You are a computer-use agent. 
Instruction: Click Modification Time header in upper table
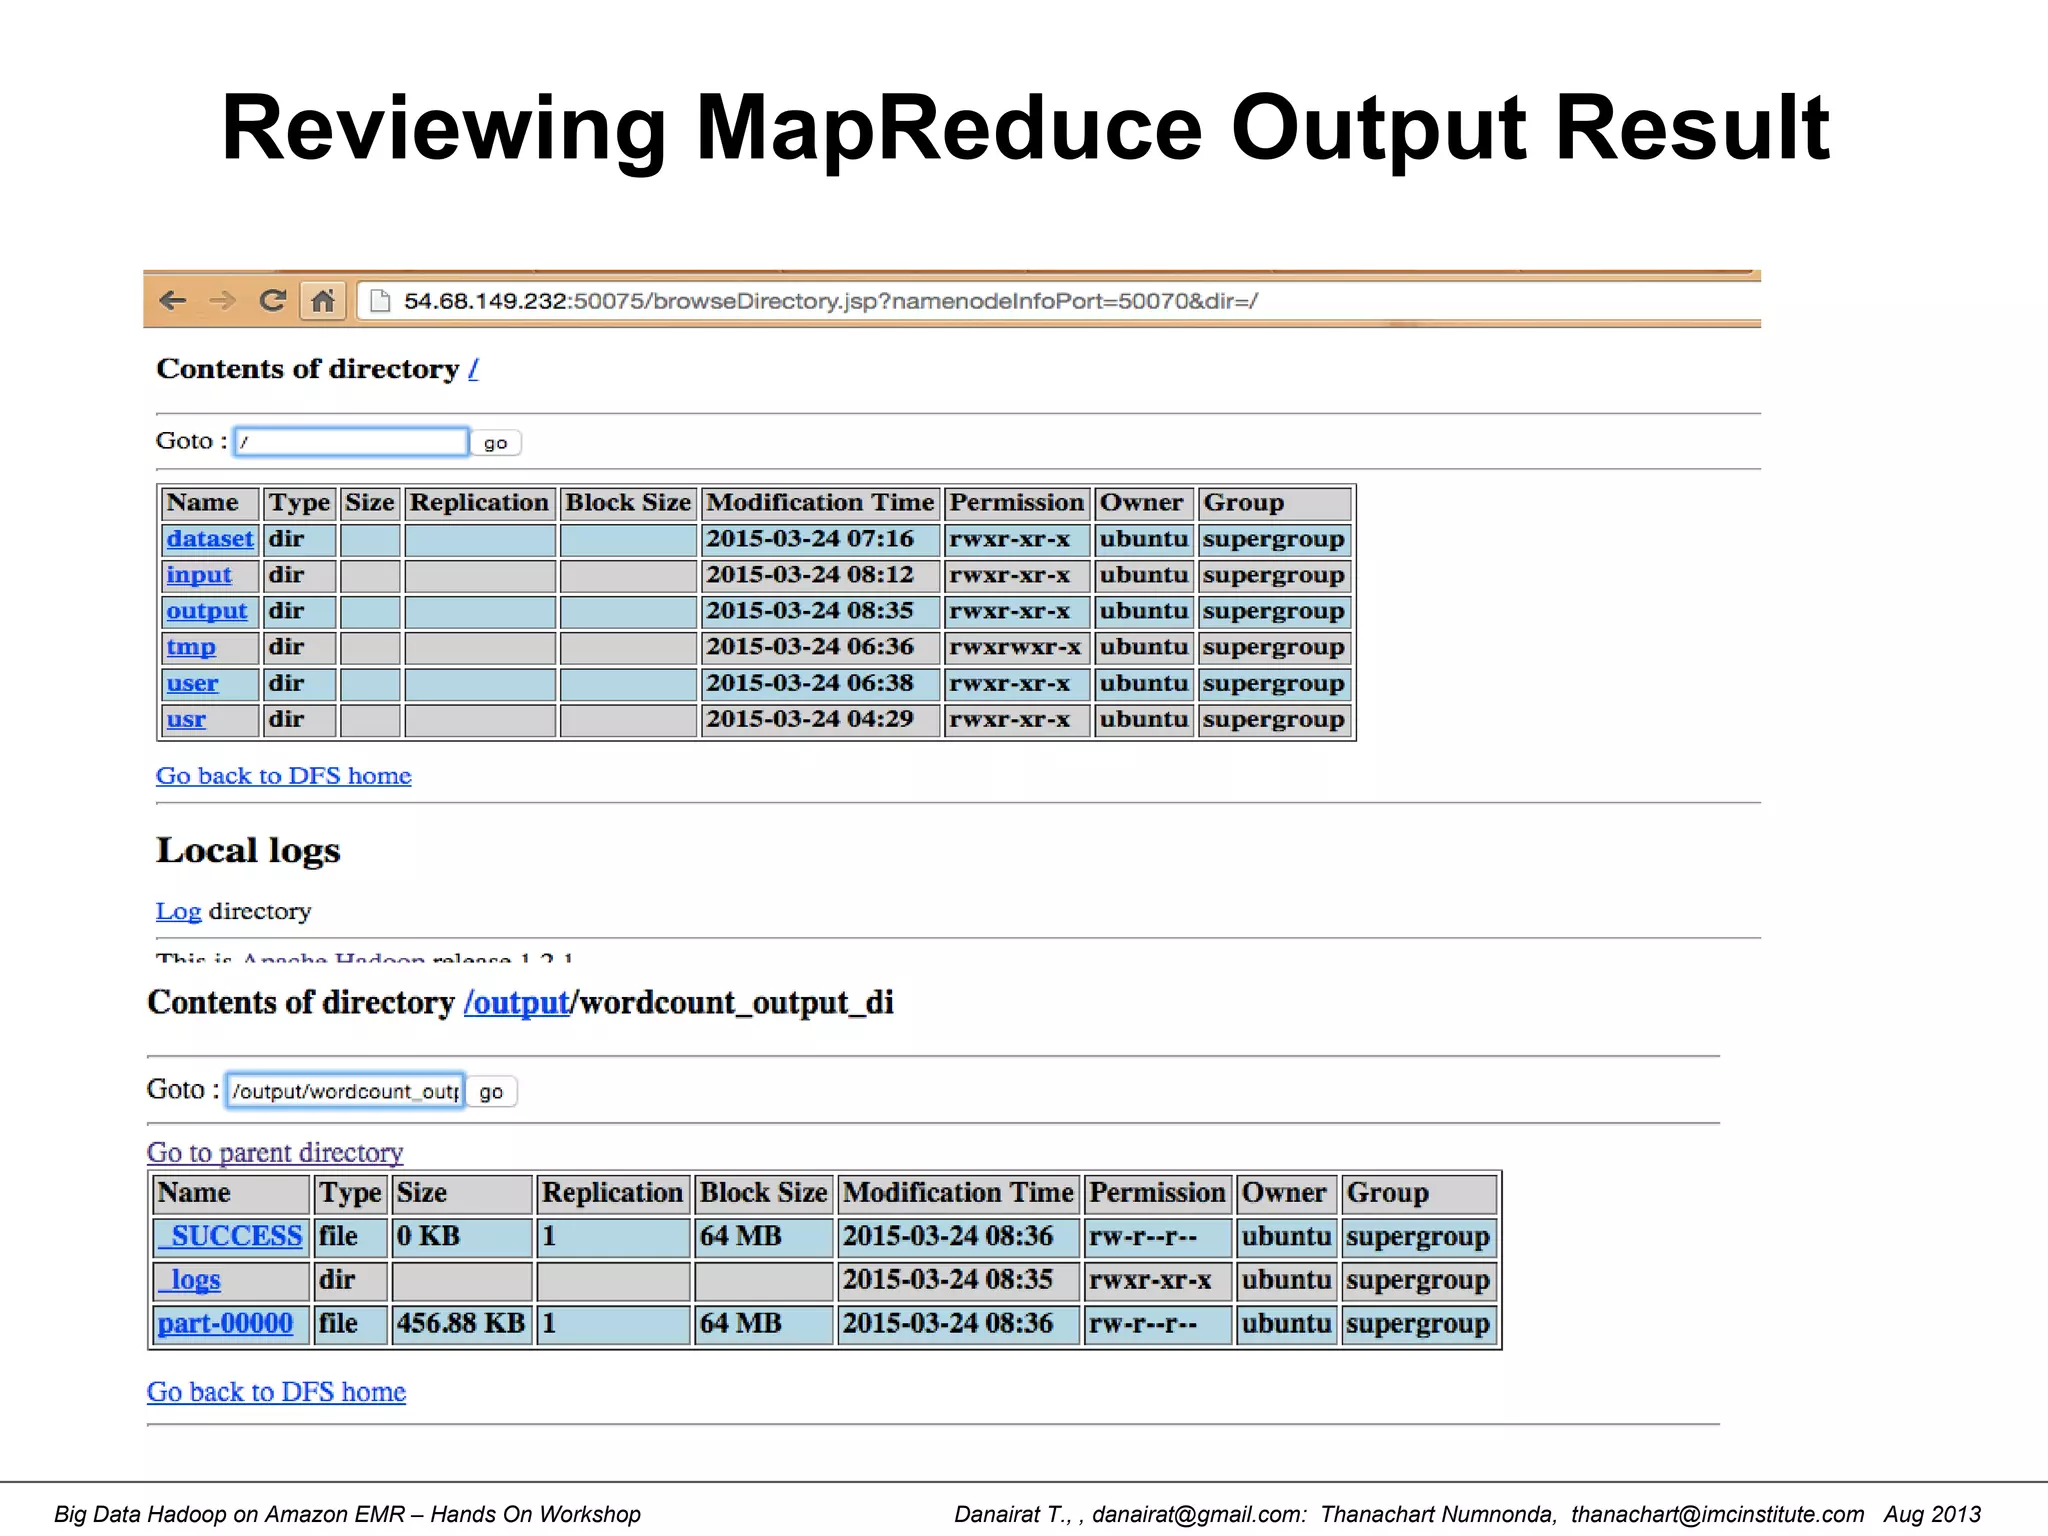[x=821, y=502]
